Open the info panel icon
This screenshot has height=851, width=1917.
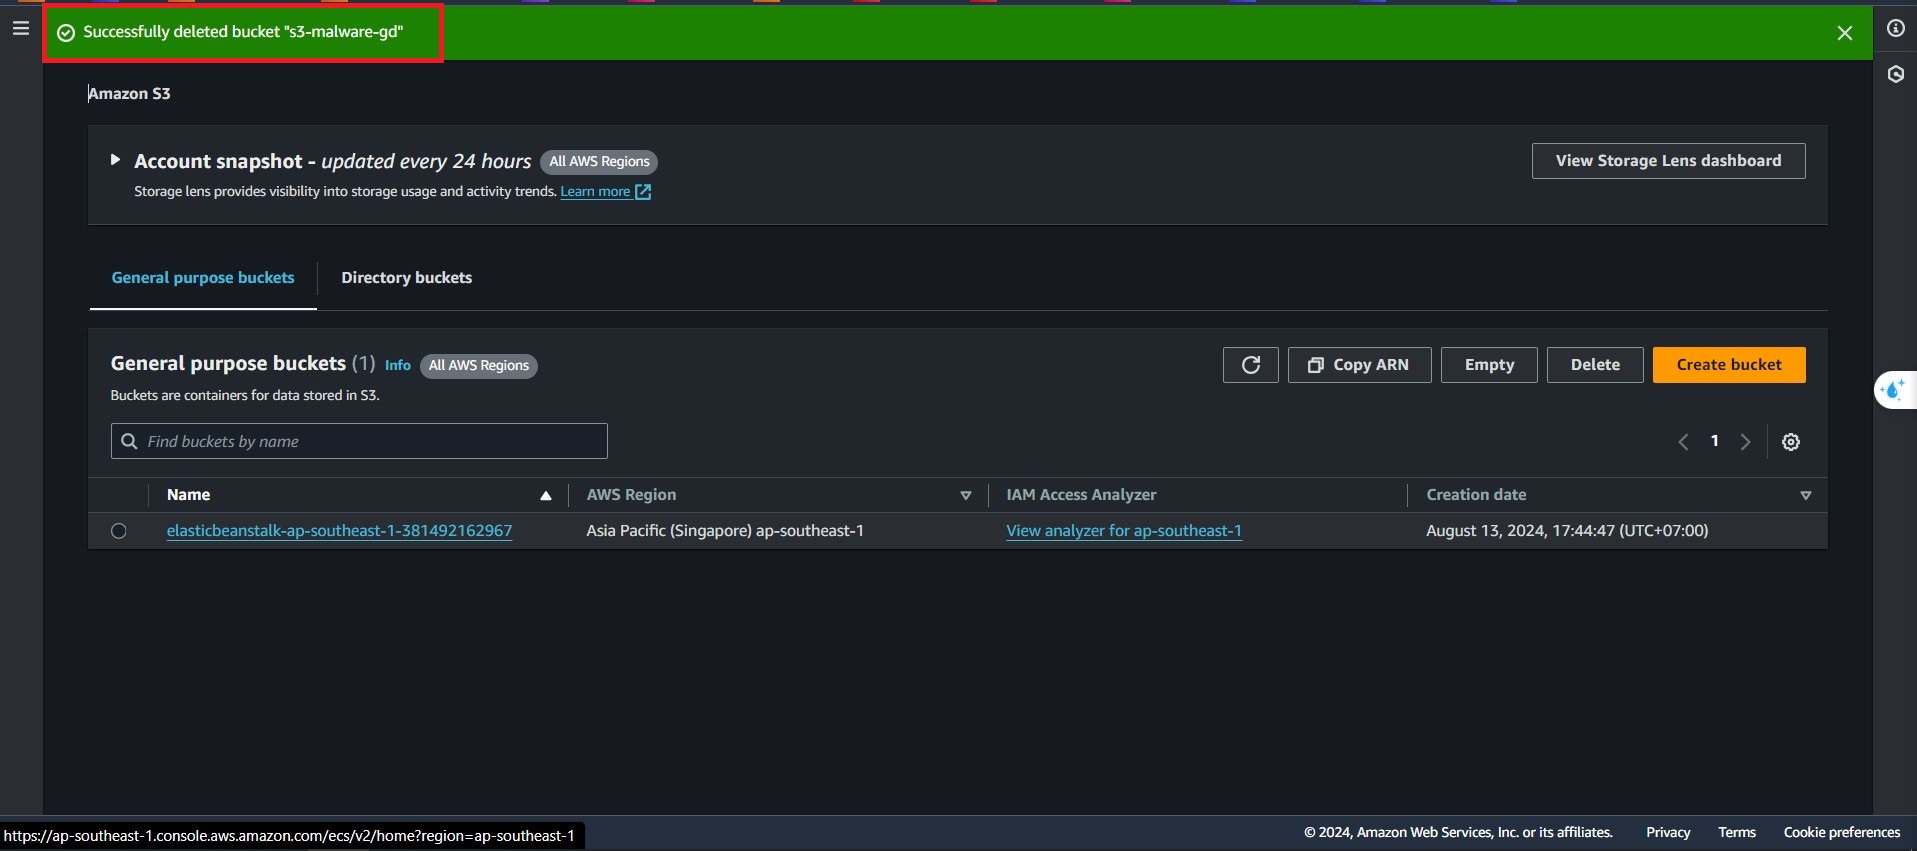(x=1895, y=28)
